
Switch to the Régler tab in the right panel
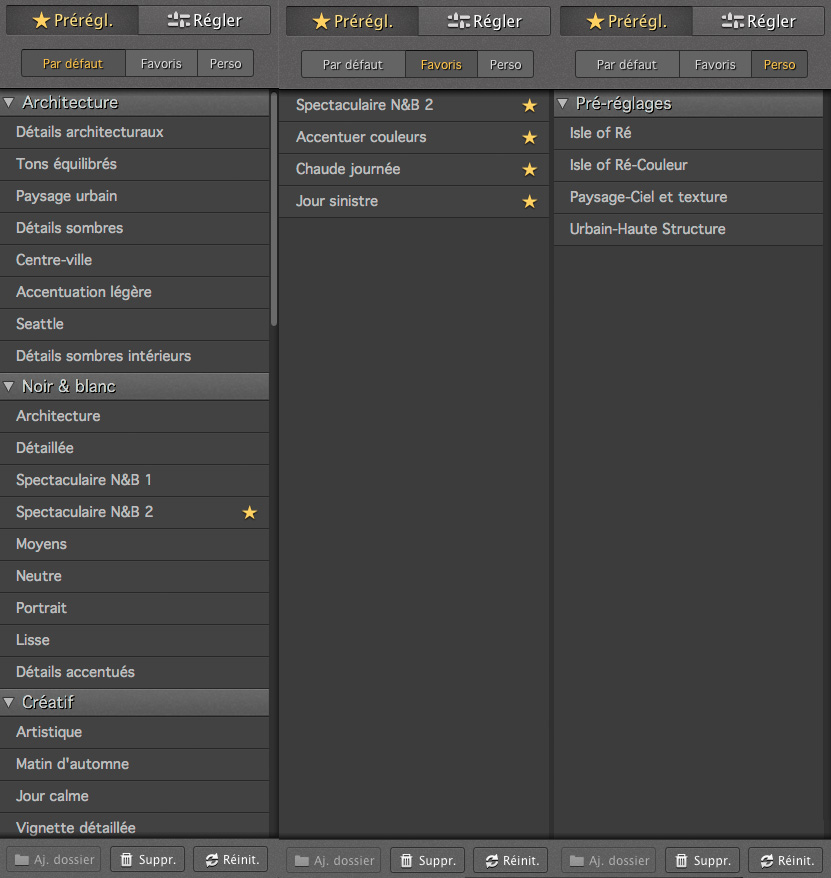point(758,21)
